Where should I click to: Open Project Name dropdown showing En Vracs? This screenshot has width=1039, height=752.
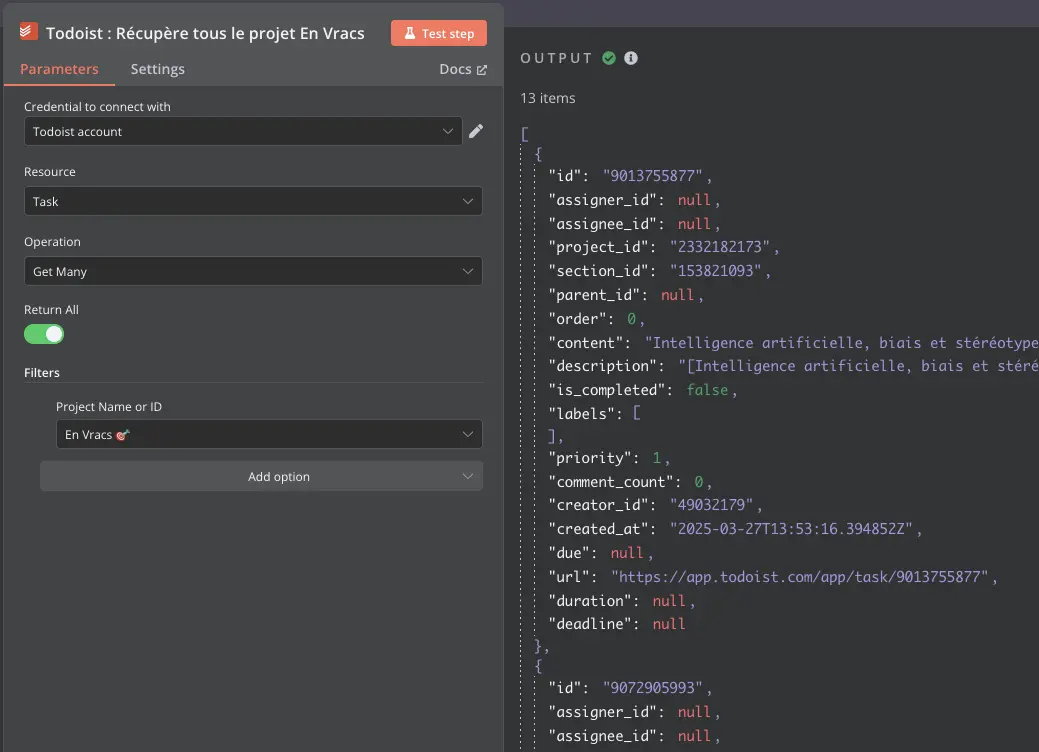point(269,434)
